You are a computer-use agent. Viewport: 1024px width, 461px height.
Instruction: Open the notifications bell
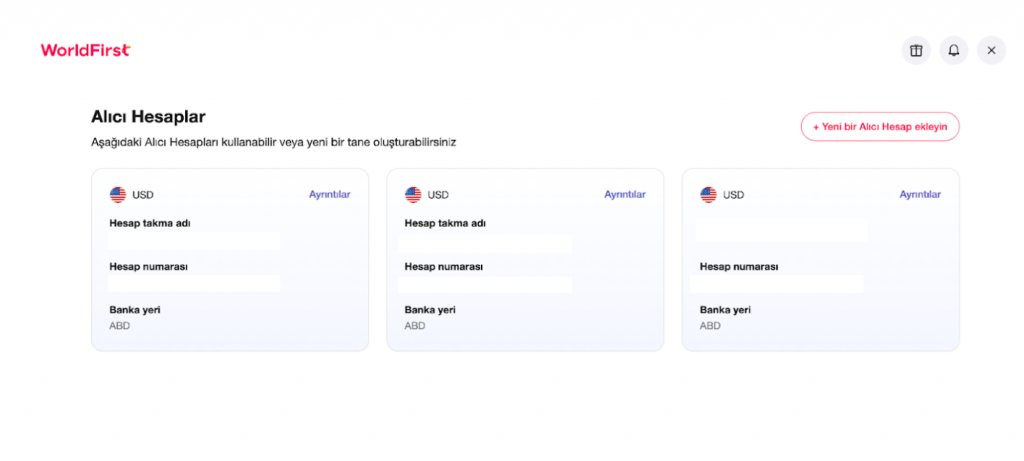tap(953, 50)
